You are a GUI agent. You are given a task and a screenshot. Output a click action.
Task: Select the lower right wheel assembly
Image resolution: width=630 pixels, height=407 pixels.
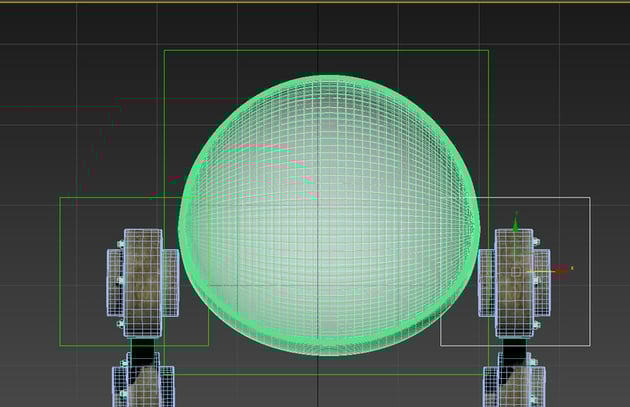[515, 380]
